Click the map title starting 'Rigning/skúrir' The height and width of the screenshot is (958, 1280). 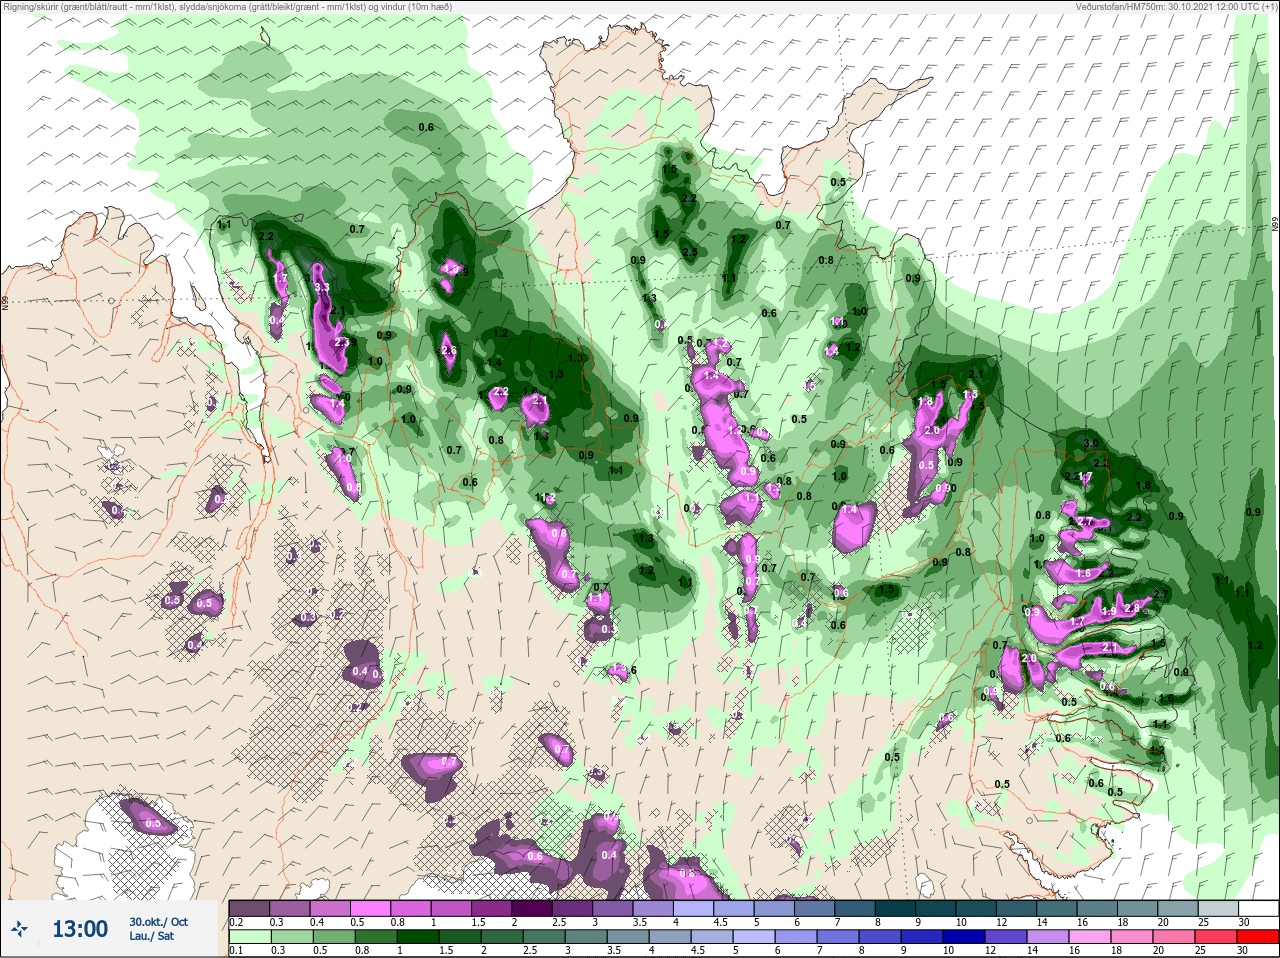pyautogui.click(x=227, y=7)
